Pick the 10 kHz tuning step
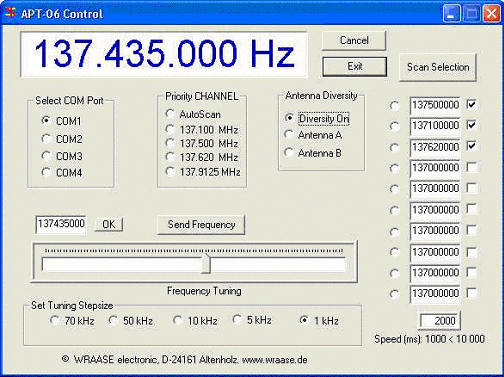504x377 pixels. point(195,321)
